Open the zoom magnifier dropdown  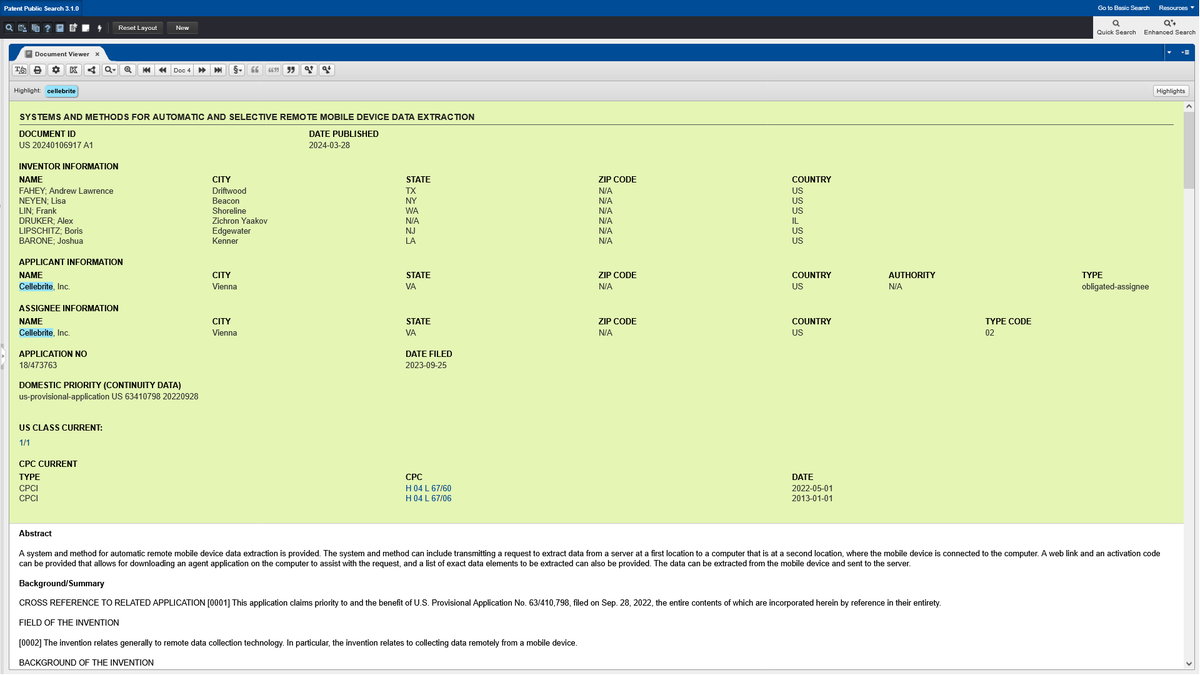tap(110, 70)
